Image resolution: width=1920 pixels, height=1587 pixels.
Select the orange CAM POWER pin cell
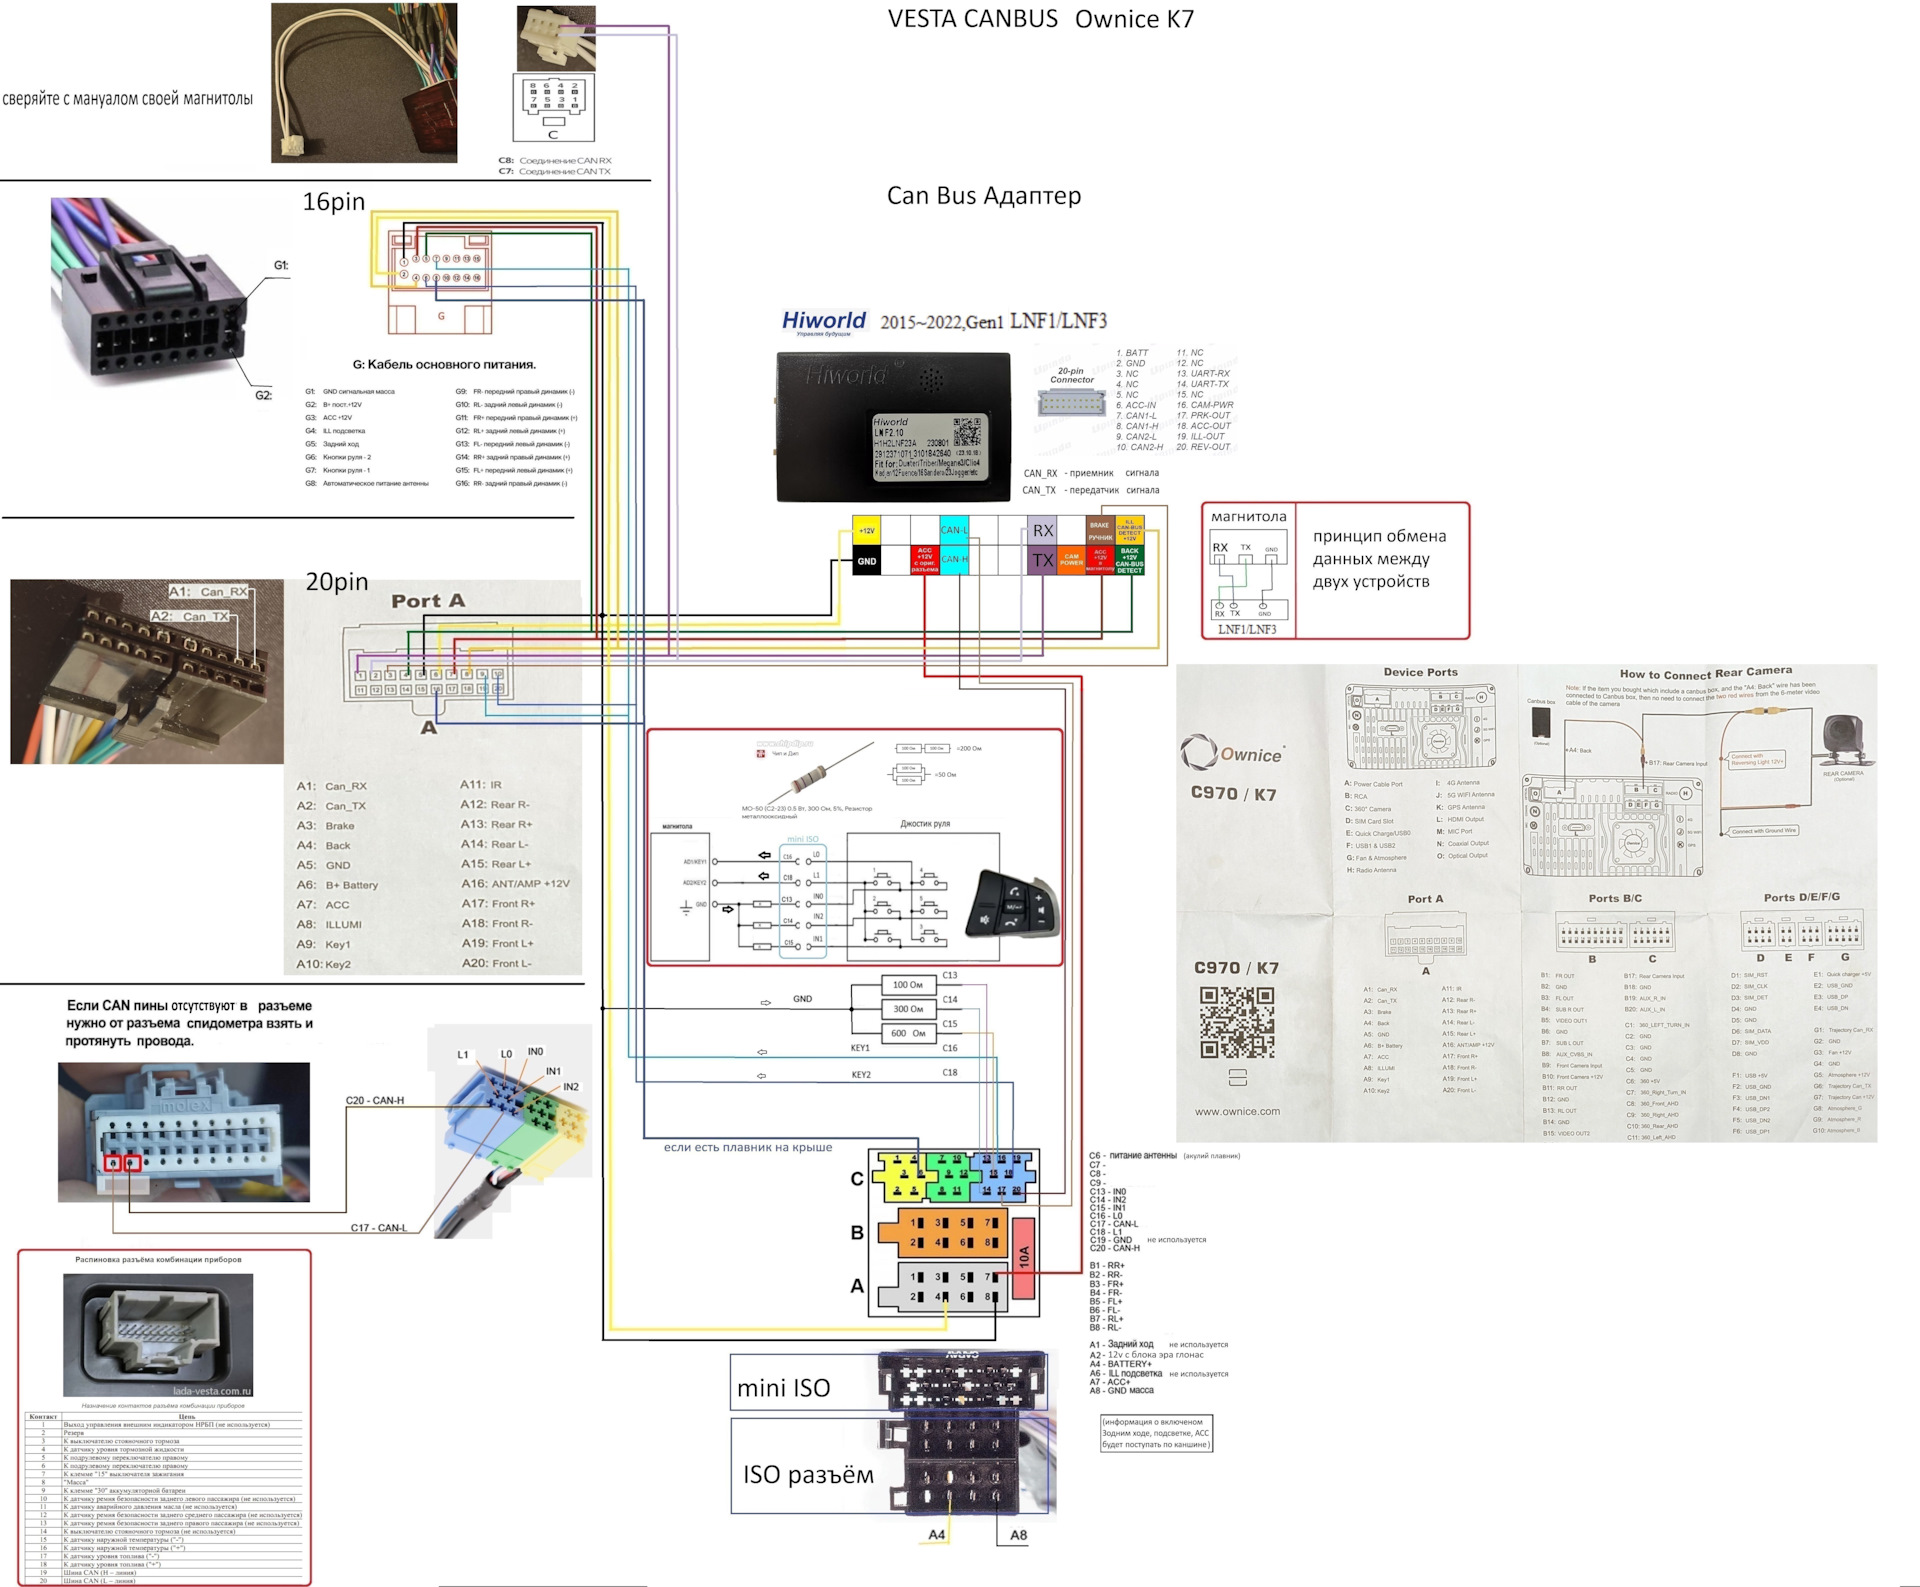click(1071, 560)
